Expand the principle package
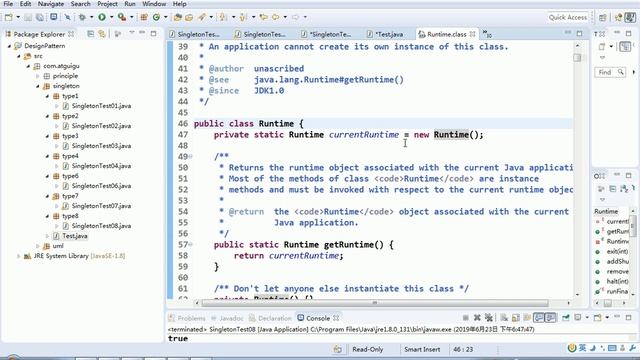 point(38,76)
